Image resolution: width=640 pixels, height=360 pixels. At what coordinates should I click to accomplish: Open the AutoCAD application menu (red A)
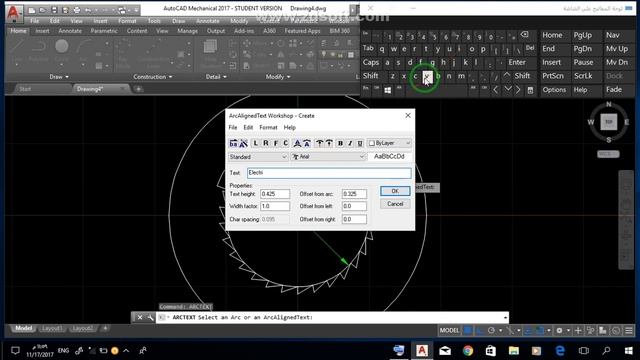(13, 13)
